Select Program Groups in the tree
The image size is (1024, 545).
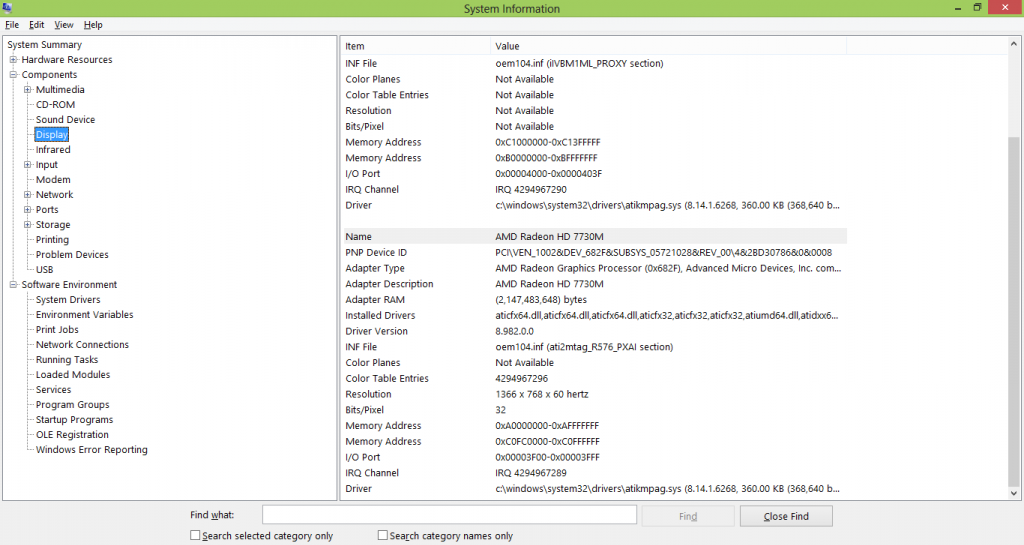[x=72, y=405]
